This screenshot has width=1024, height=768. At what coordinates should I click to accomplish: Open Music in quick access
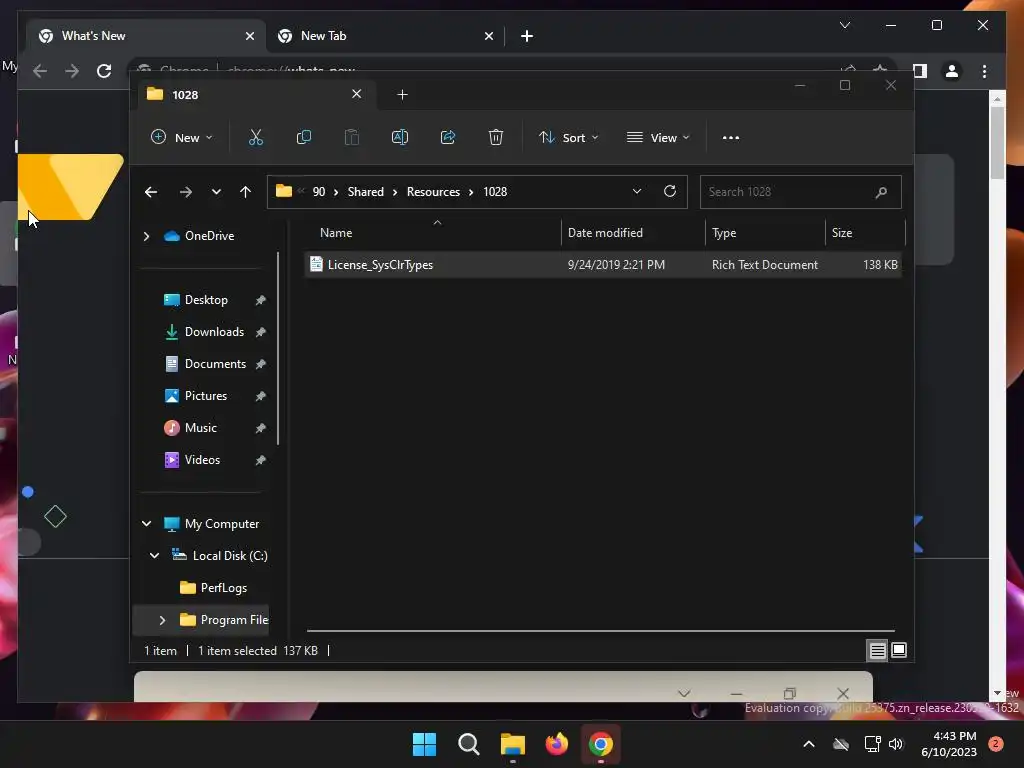click(200, 428)
